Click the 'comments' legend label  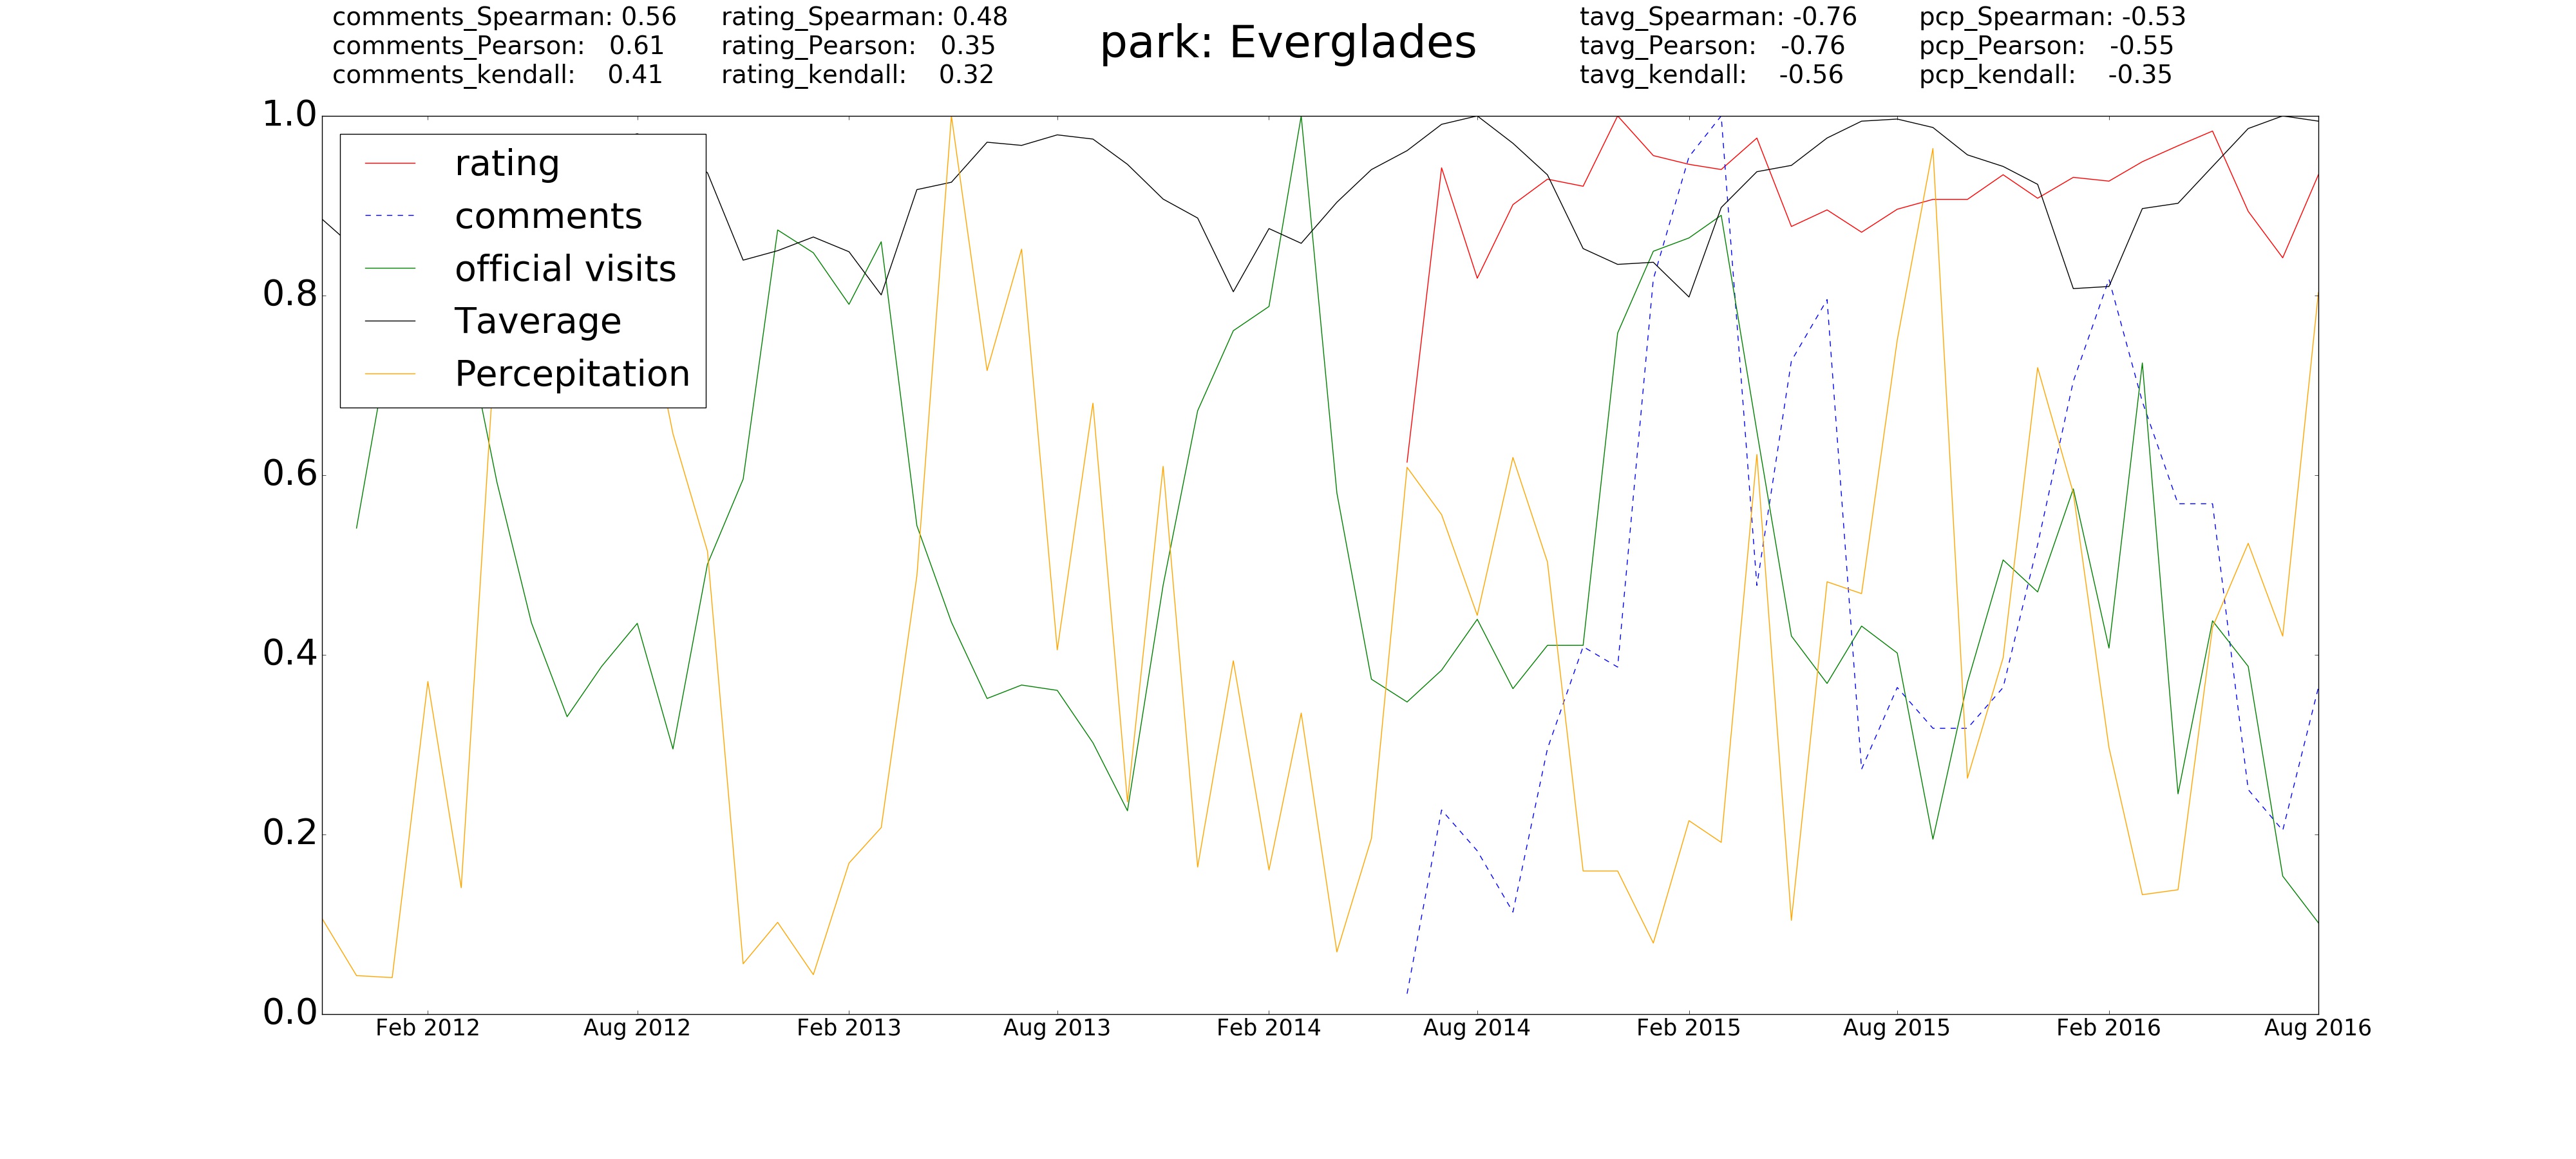pos(548,216)
